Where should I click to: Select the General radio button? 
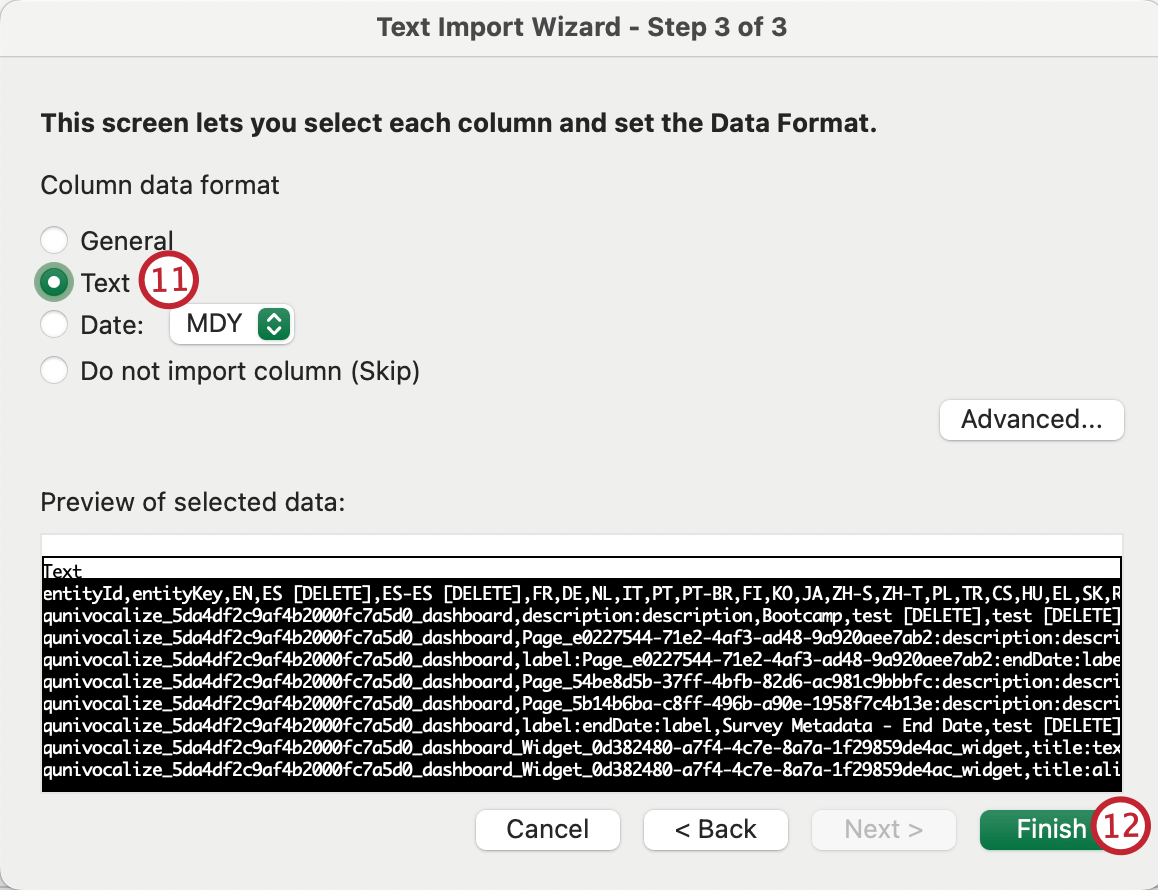[54, 240]
